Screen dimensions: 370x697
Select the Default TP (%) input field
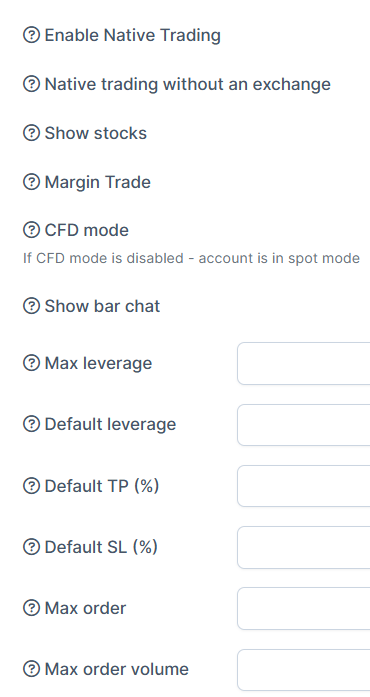[x=304, y=486]
